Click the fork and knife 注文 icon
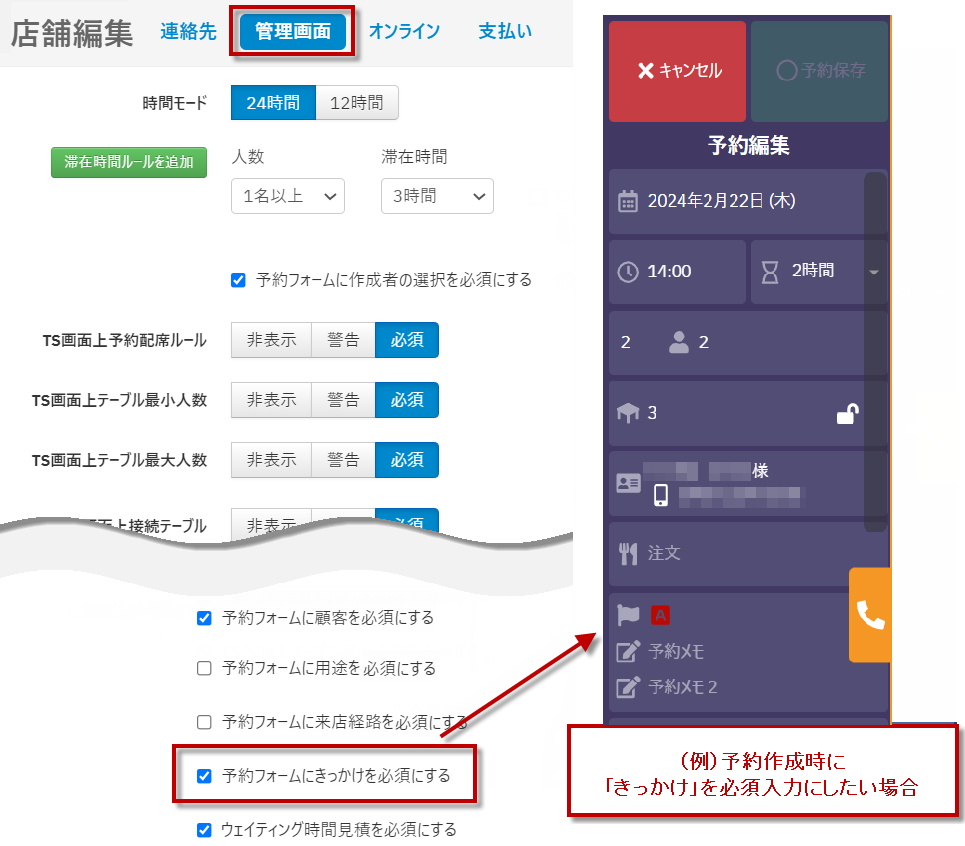This screenshot has height=846, width=965. click(628, 552)
